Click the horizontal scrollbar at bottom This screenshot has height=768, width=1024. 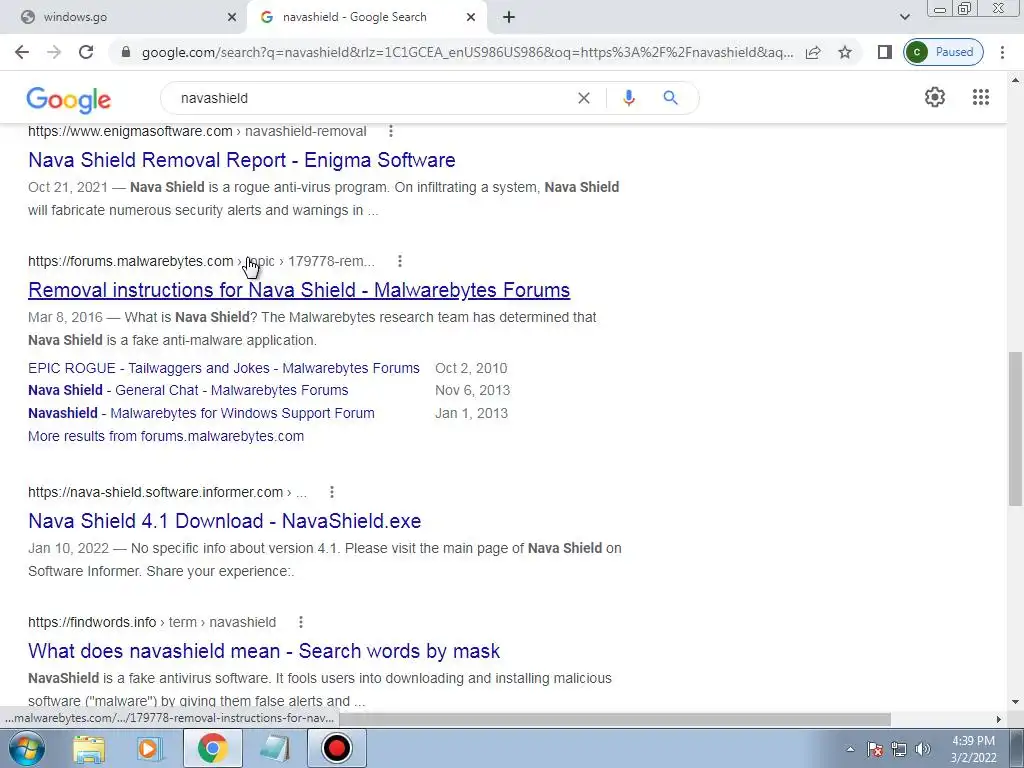click(x=614, y=719)
